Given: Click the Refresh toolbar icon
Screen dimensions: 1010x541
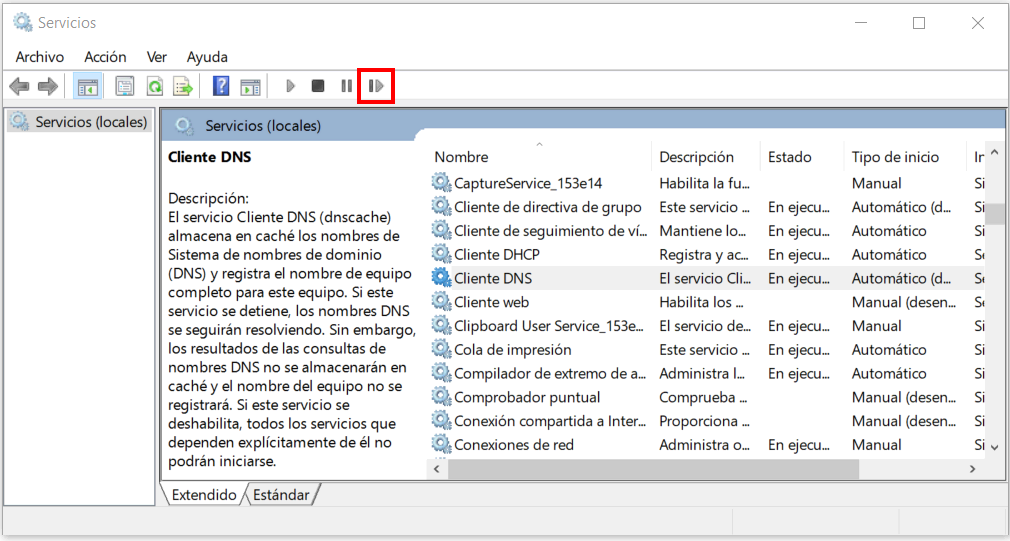Looking at the screenshot, I should (x=154, y=86).
